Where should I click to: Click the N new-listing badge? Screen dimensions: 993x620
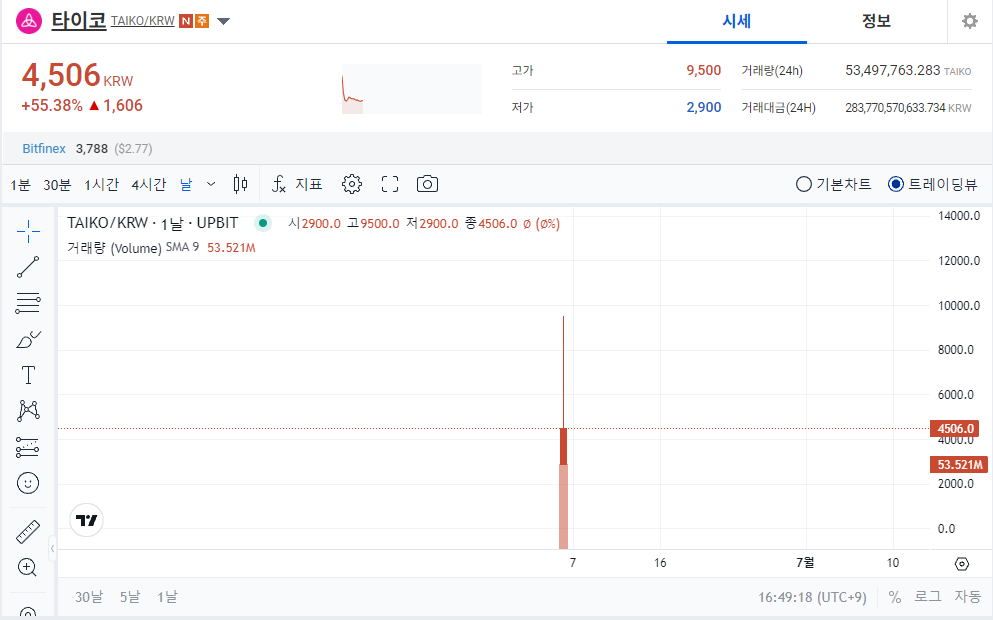tap(186, 21)
